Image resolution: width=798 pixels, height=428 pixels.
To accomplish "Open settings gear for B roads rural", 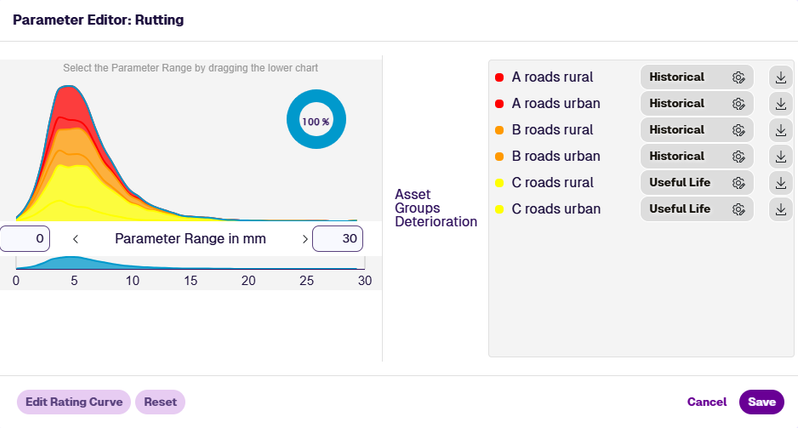I will 738,130.
